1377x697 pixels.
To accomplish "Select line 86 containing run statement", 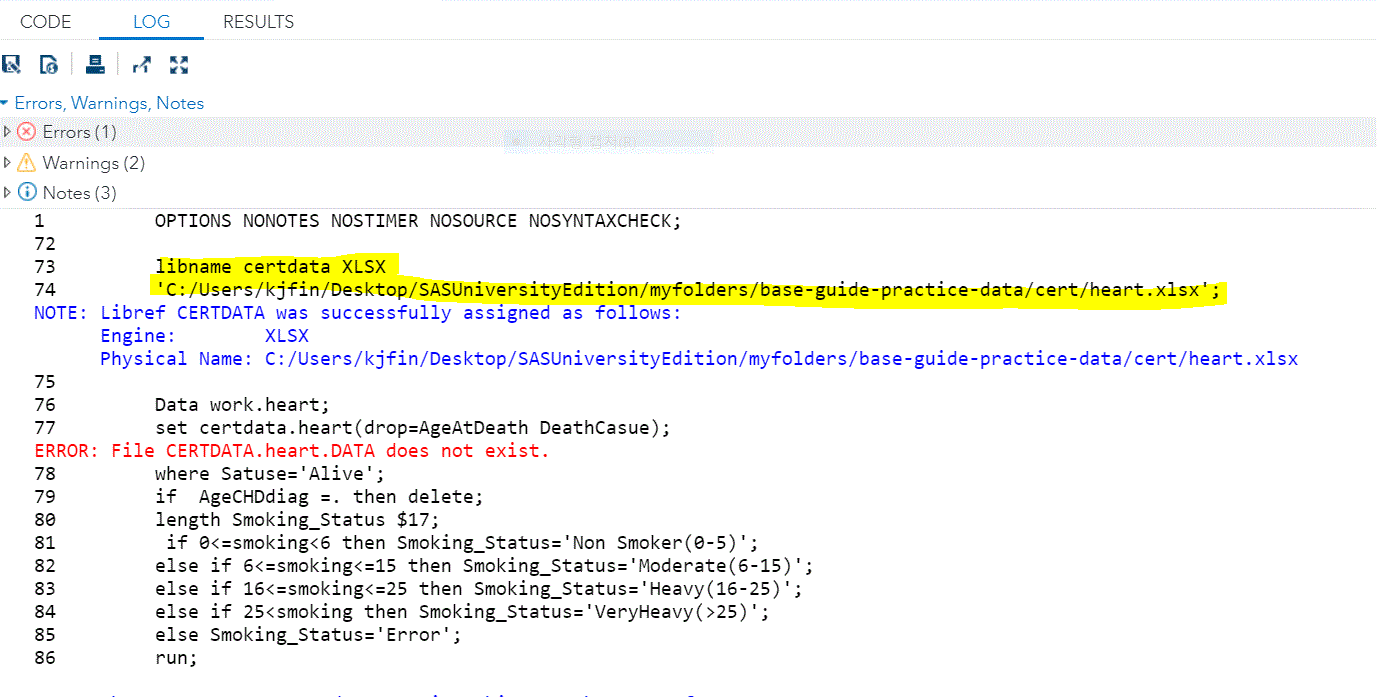I will (x=175, y=657).
